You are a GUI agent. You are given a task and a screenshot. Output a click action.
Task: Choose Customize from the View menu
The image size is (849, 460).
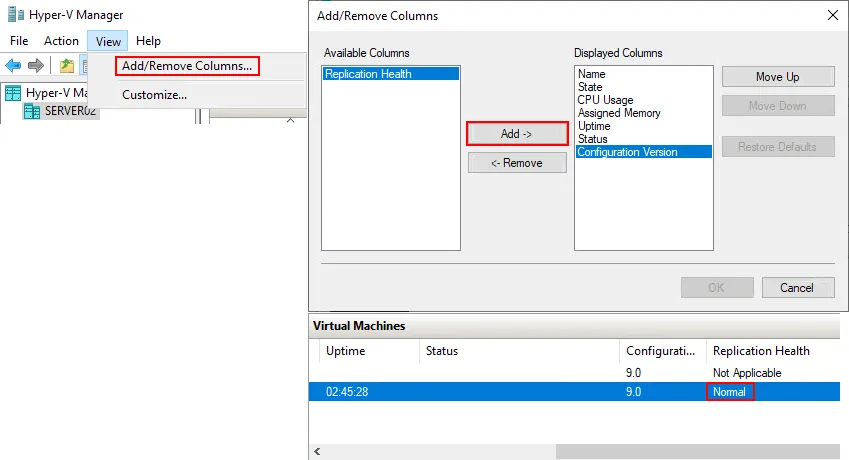(x=154, y=95)
